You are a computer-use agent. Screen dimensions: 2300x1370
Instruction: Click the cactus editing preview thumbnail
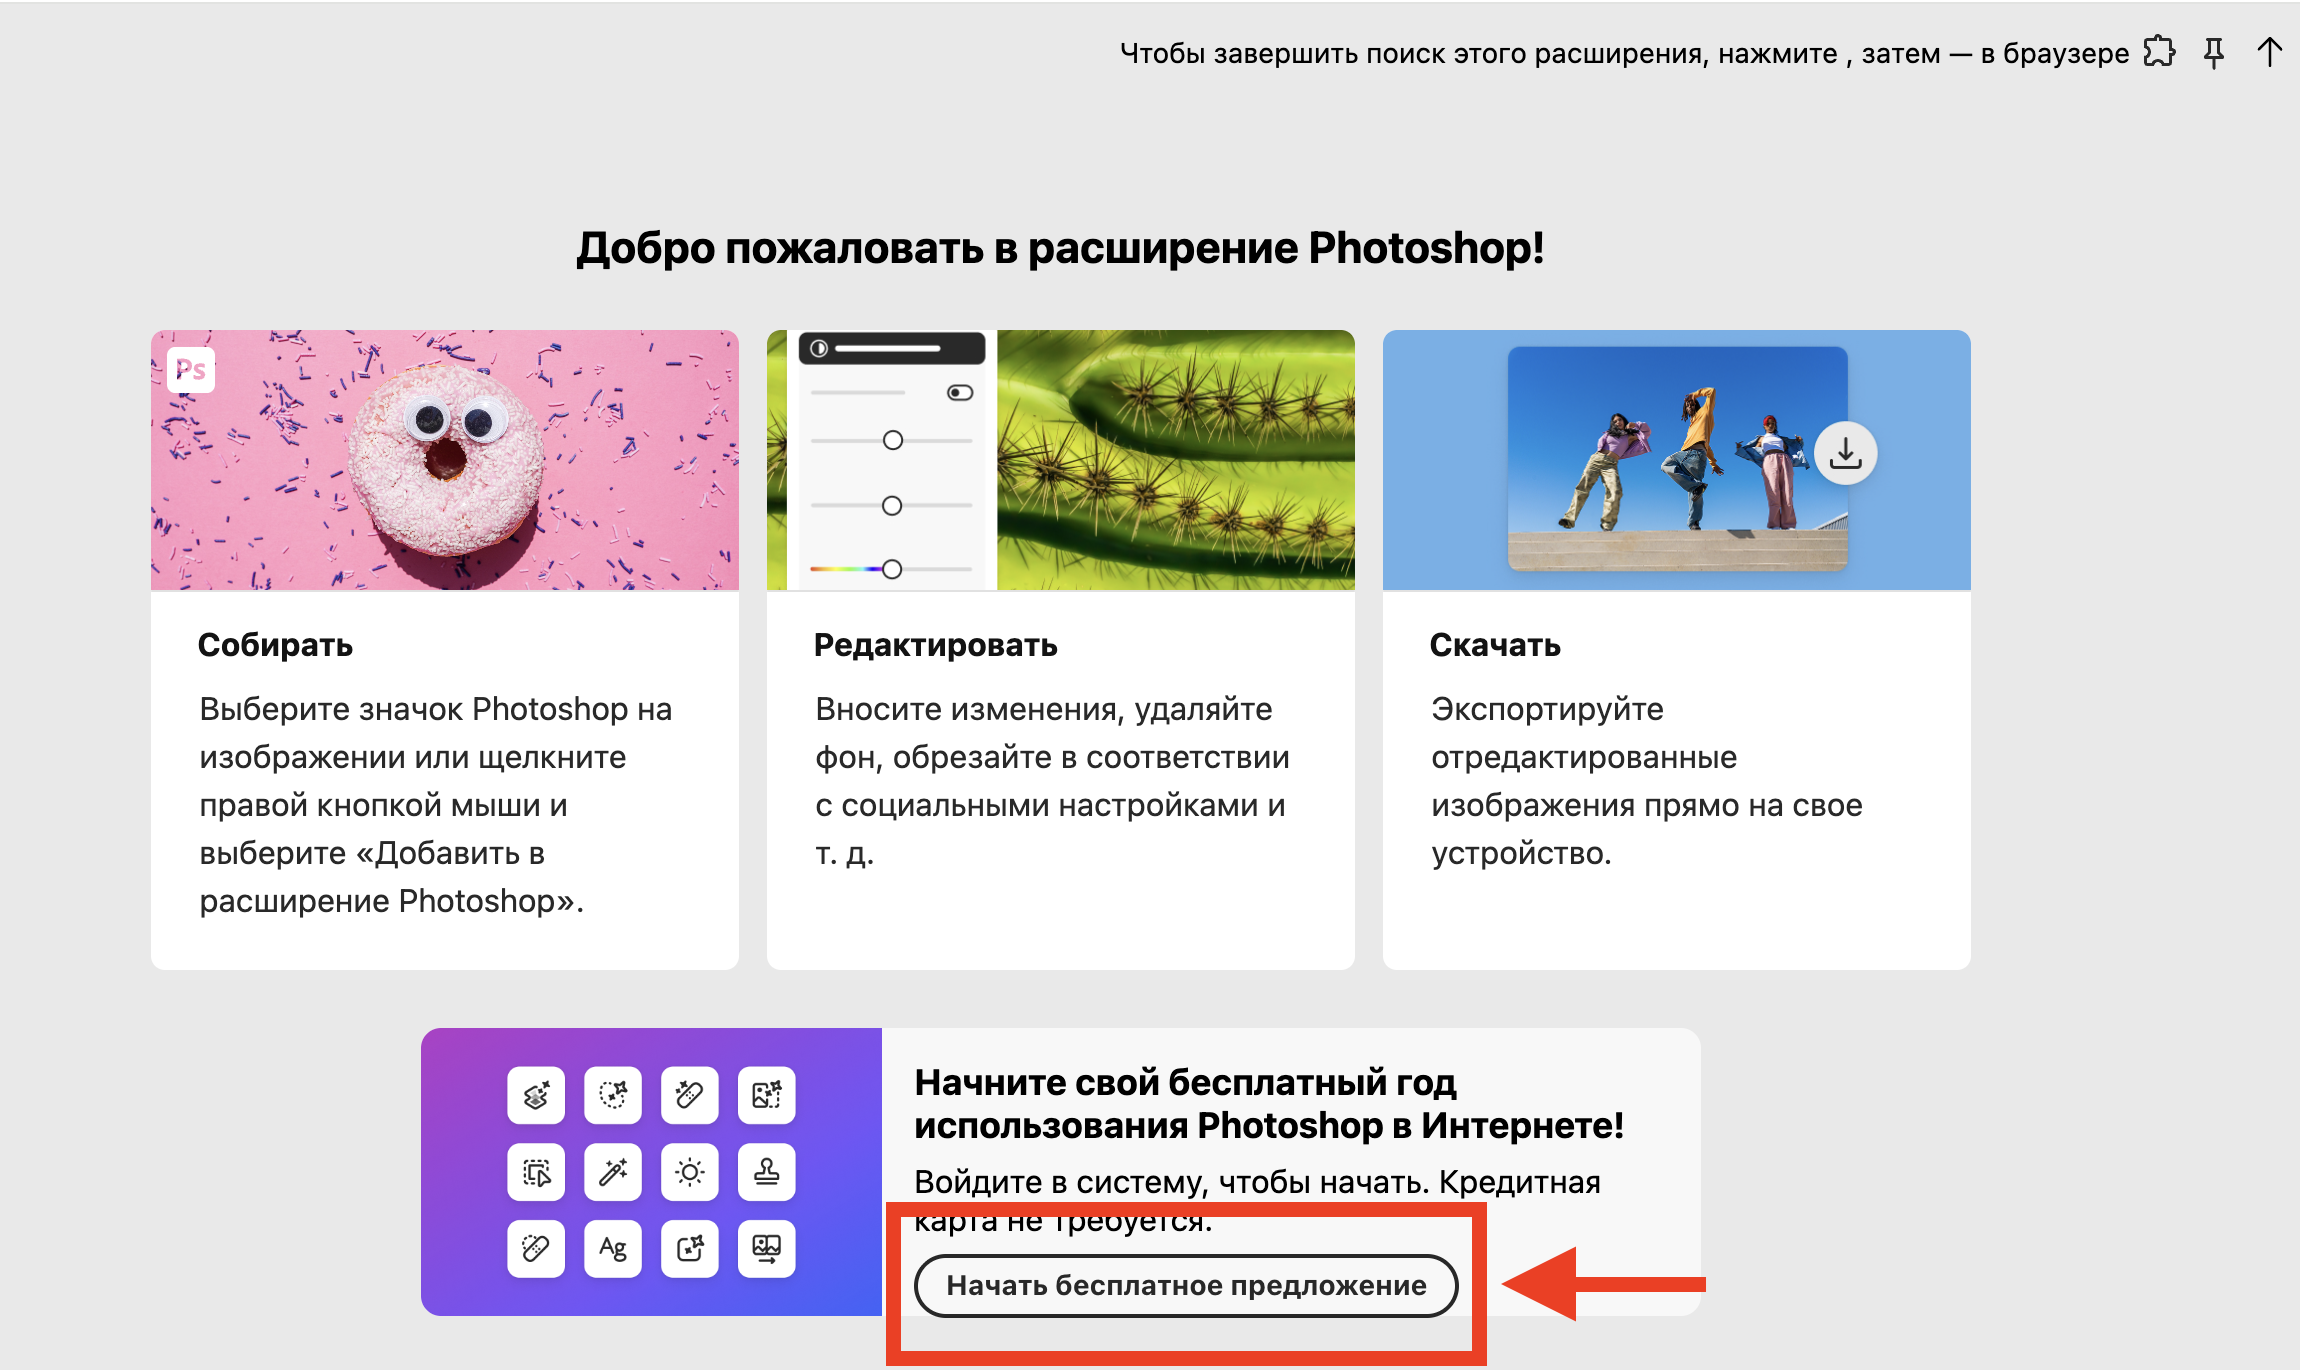click(x=1170, y=460)
